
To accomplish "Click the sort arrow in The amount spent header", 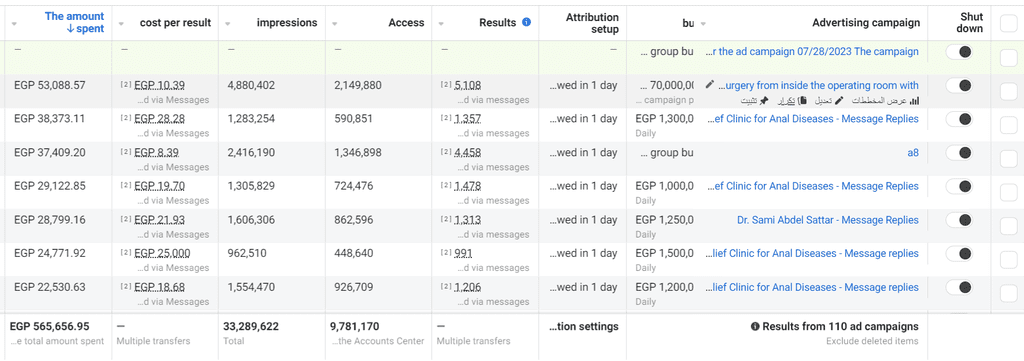I will tap(52, 29).
